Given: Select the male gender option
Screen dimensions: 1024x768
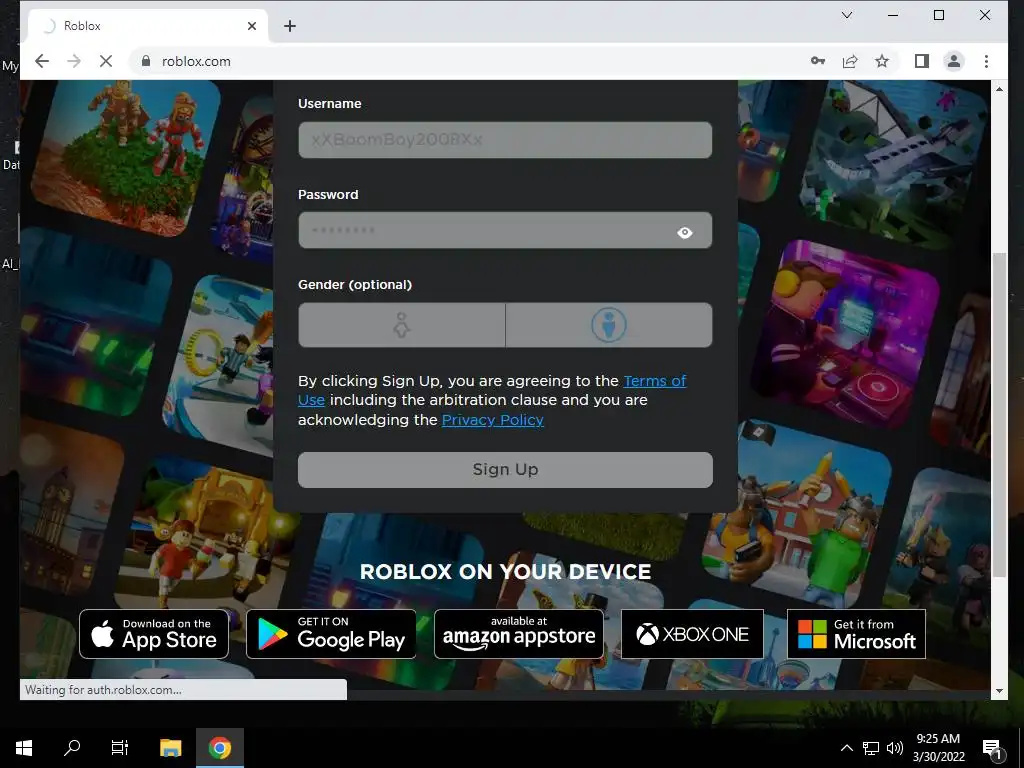Looking at the screenshot, I should point(609,325).
